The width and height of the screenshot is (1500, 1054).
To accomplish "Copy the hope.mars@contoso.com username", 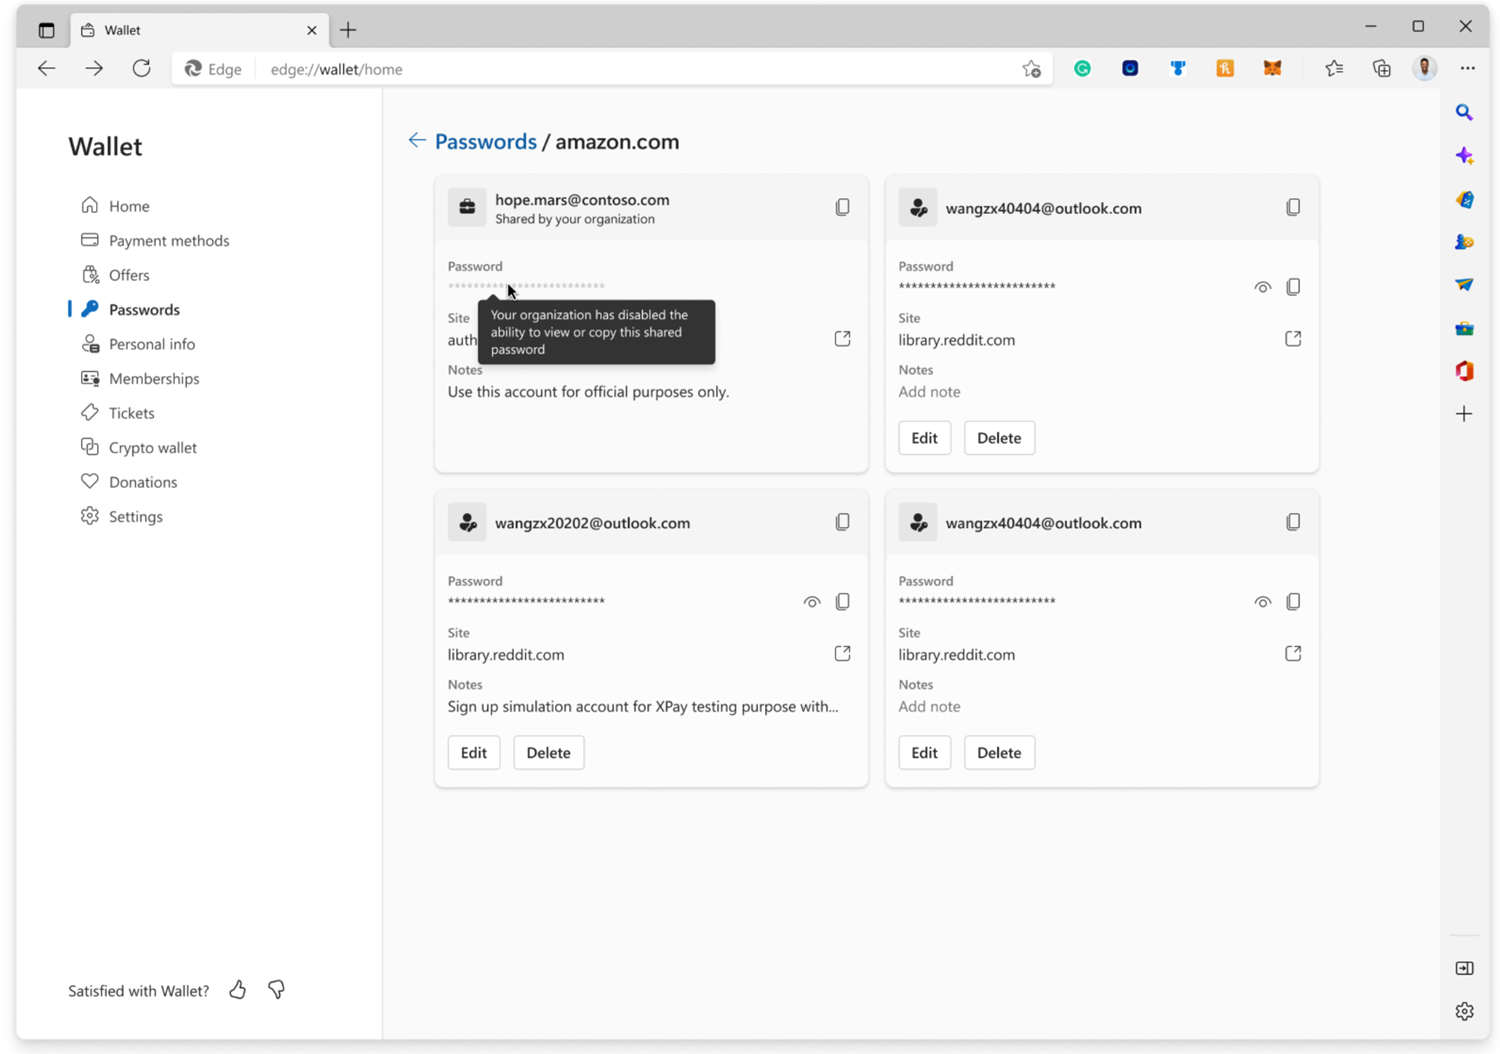I will (x=843, y=207).
